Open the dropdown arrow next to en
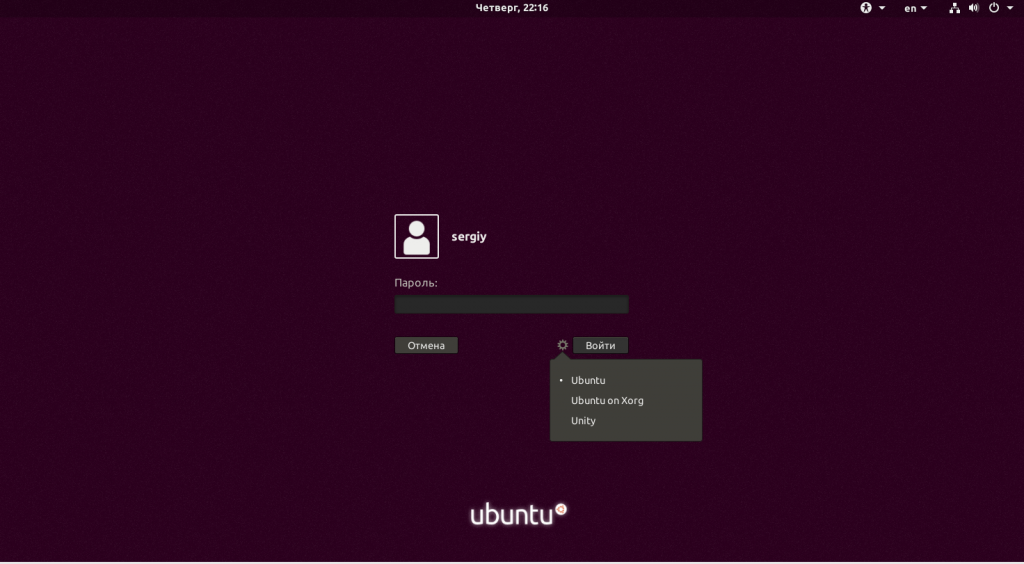This screenshot has height=564, width=1024. tap(924, 8)
